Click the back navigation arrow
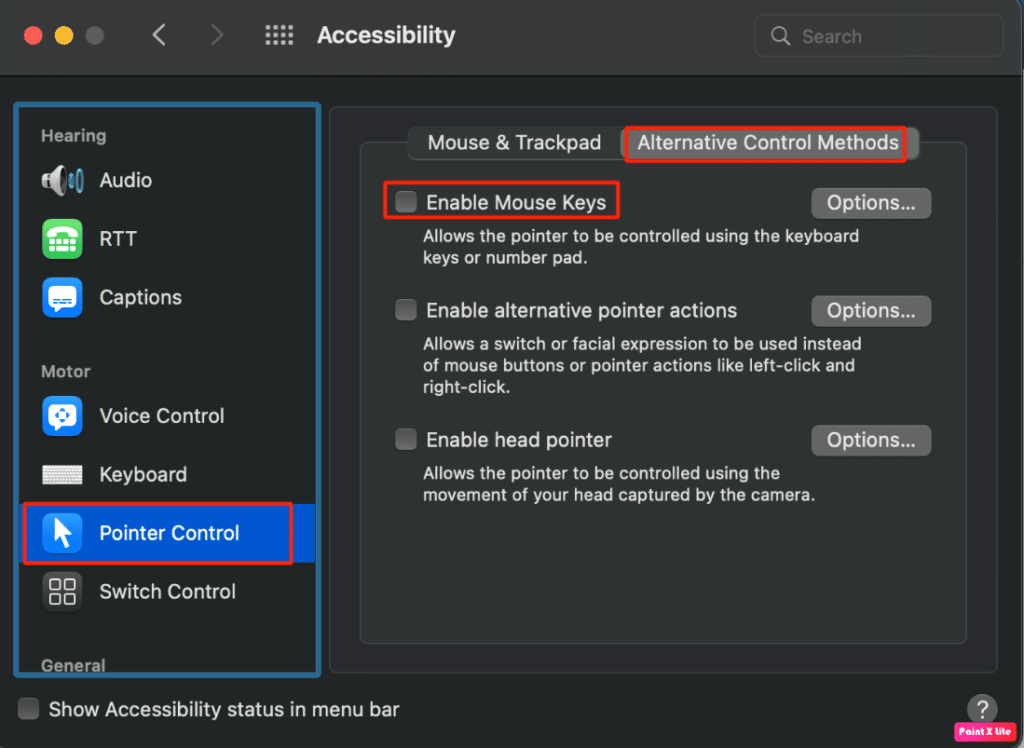Viewport: 1024px width, 748px height. click(160, 34)
